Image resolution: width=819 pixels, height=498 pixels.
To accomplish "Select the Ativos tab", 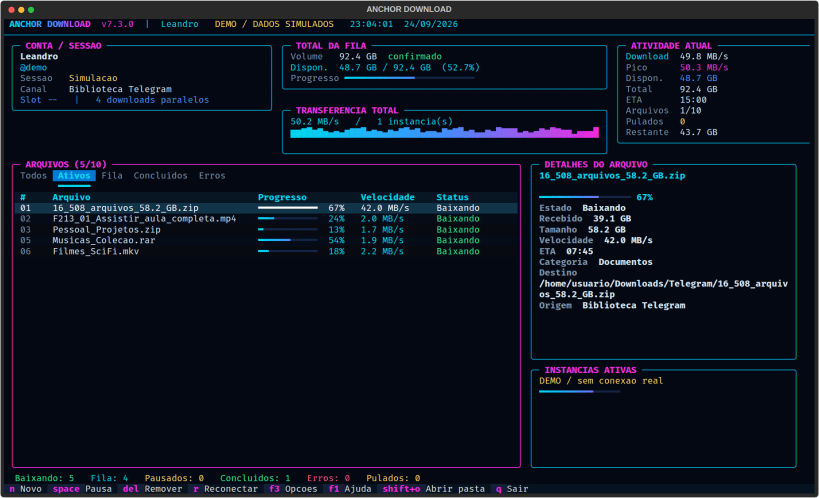I will pos(74,176).
